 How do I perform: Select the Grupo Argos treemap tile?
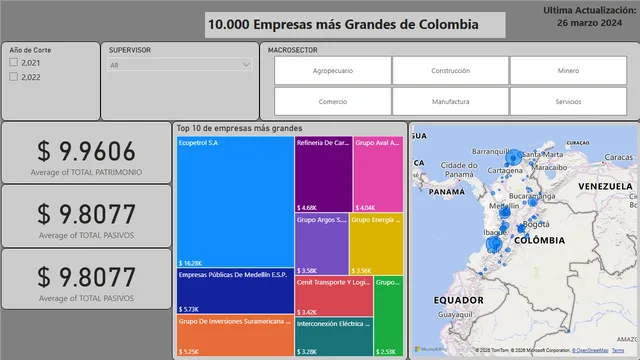[x=322, y=244]
